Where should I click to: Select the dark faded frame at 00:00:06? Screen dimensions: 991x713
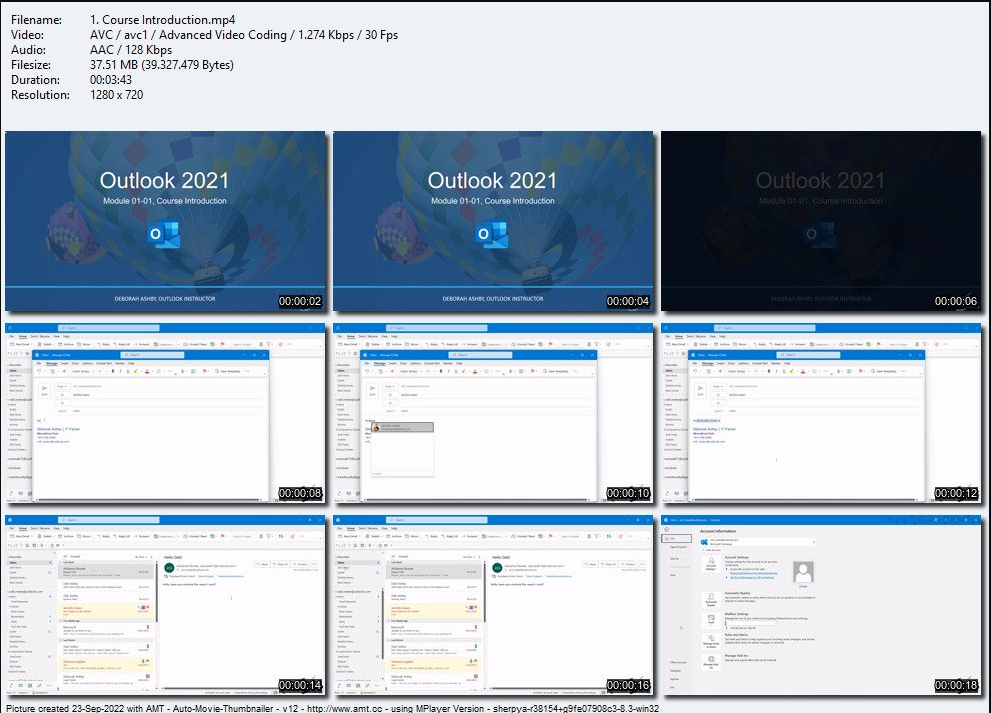(821, 221)
